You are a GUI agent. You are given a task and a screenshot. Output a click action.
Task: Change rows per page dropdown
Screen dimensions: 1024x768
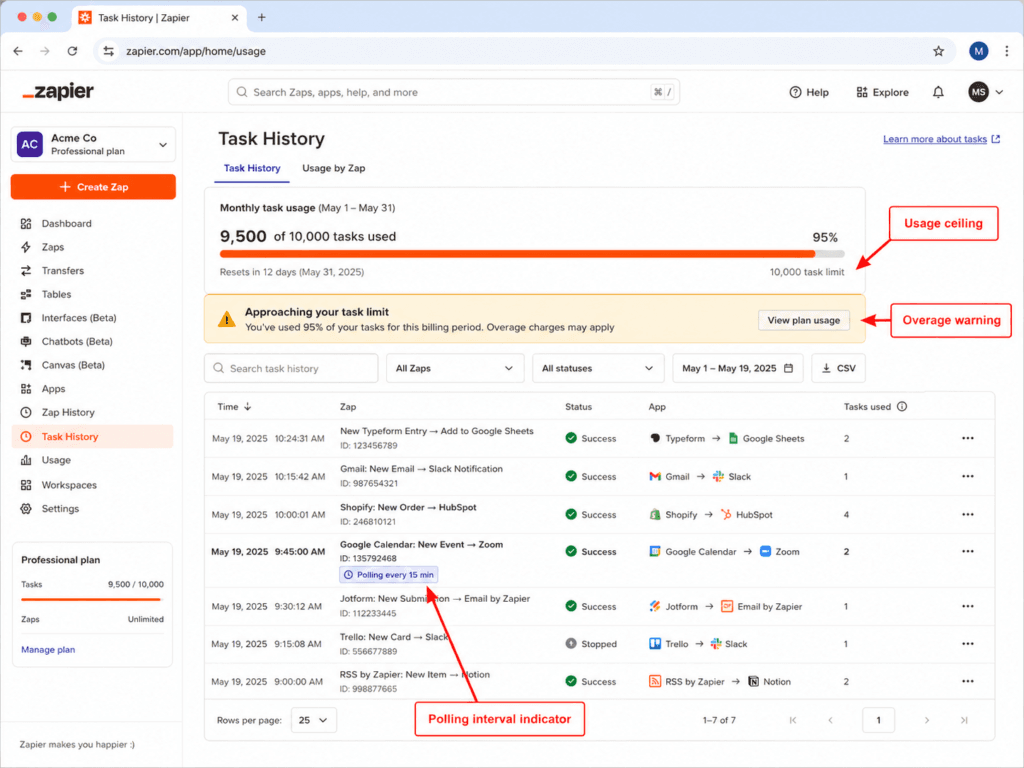313,720
